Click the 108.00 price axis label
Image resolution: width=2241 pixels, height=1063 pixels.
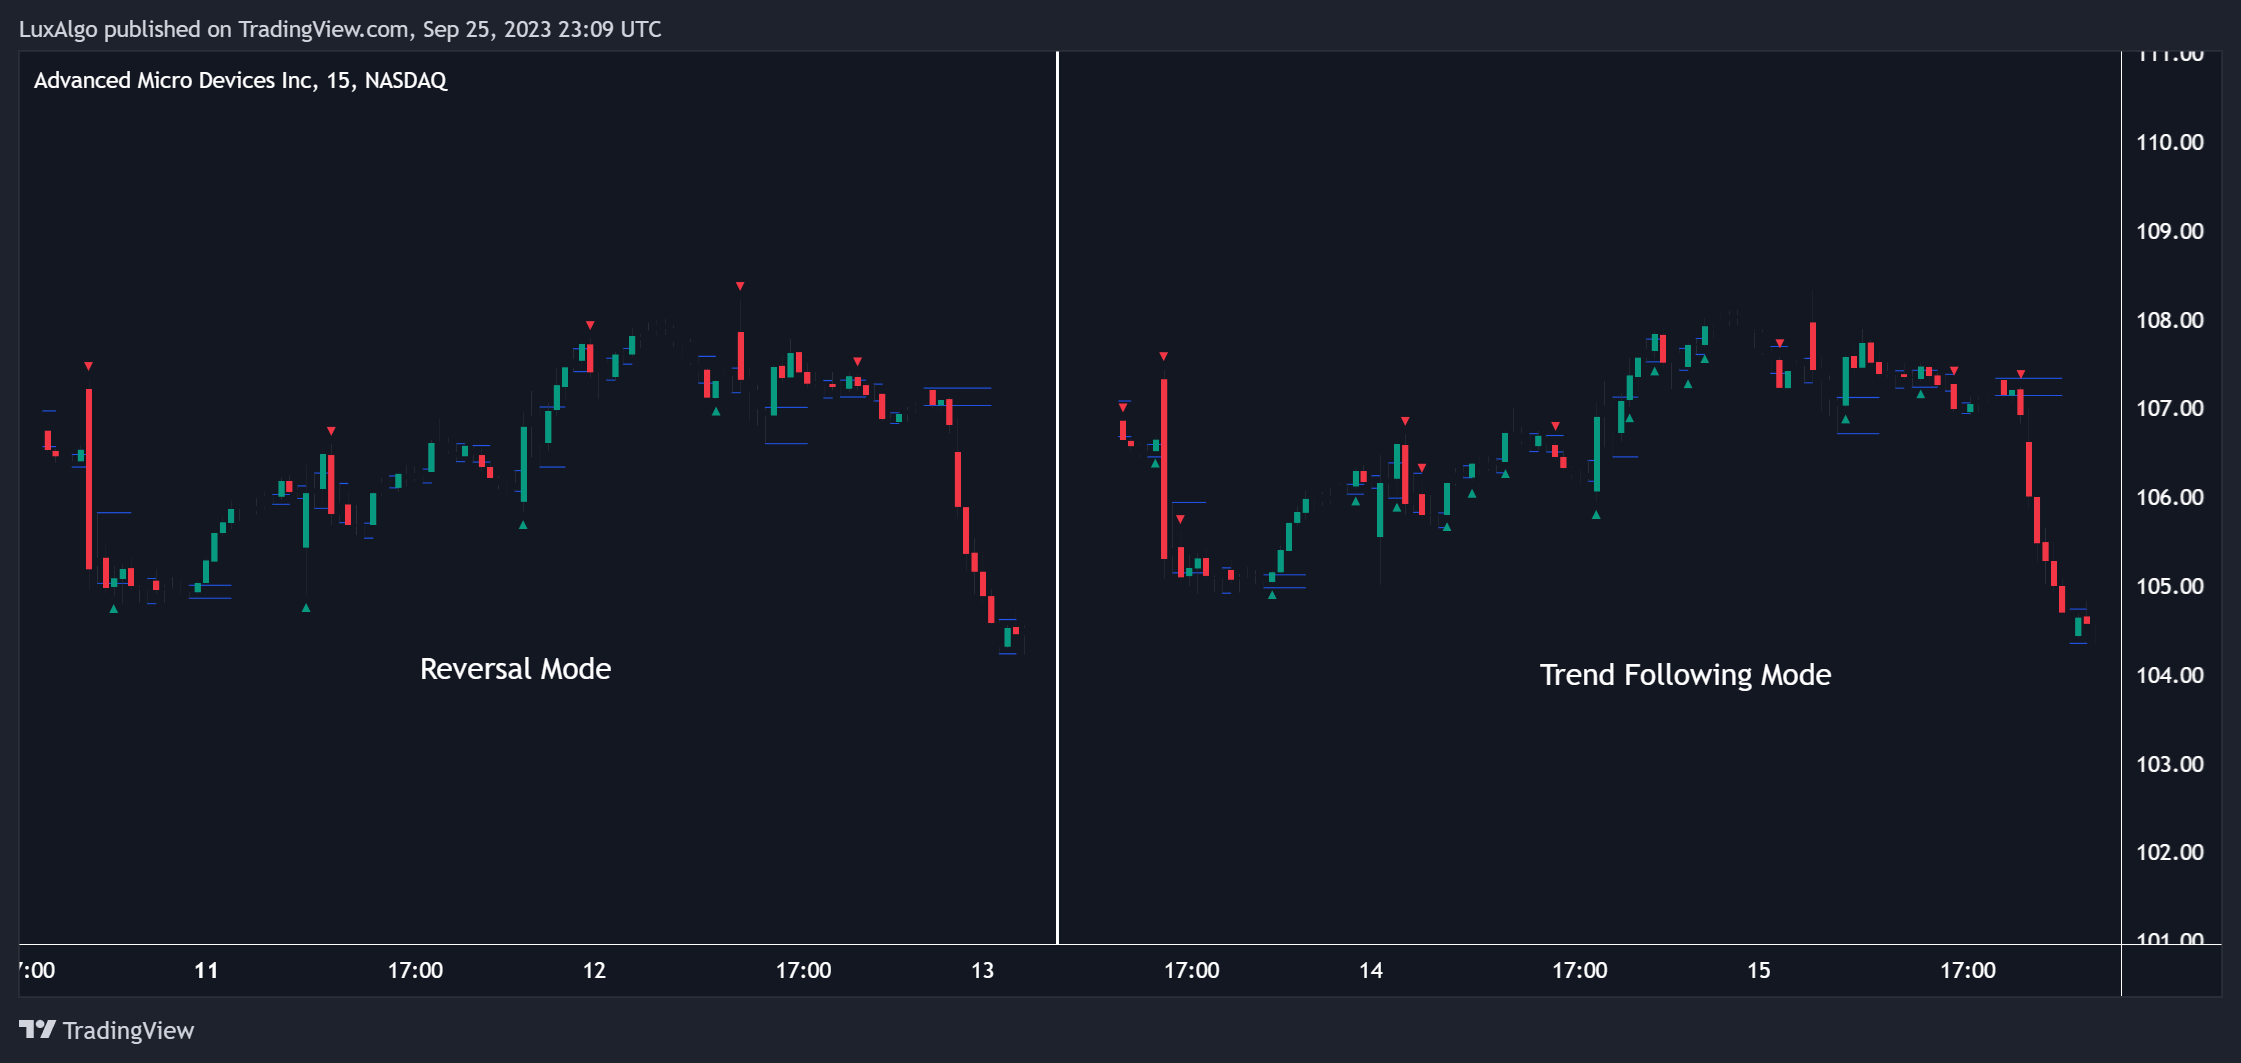(2169, 320)
